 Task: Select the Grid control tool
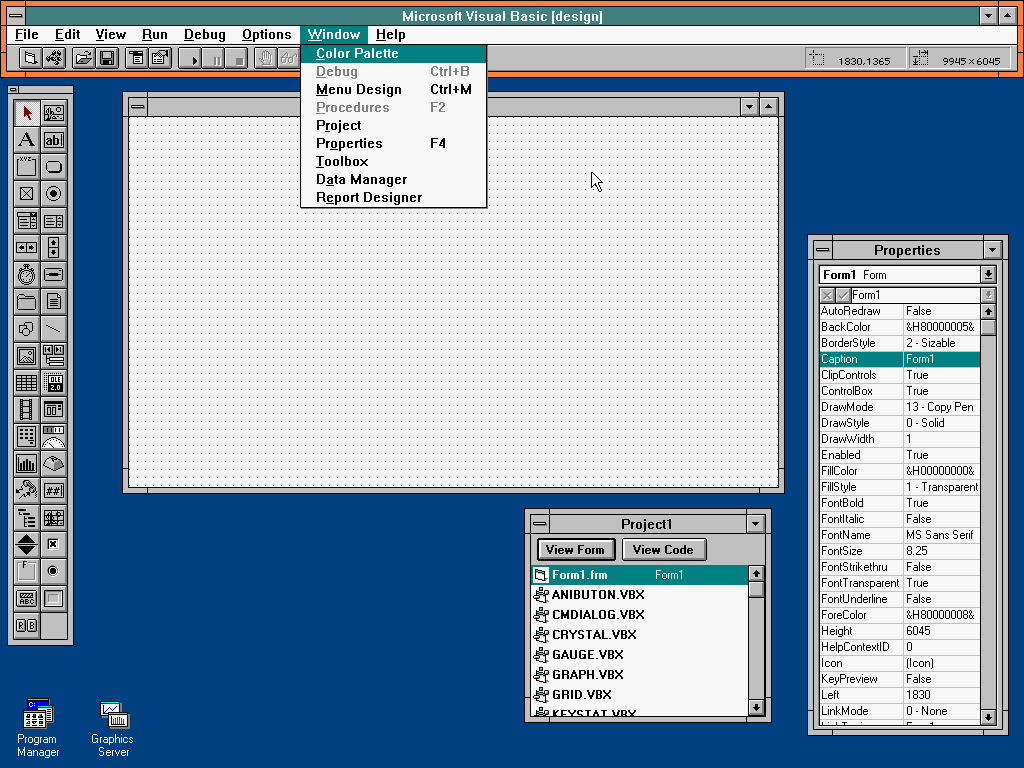tap(27, 383)
